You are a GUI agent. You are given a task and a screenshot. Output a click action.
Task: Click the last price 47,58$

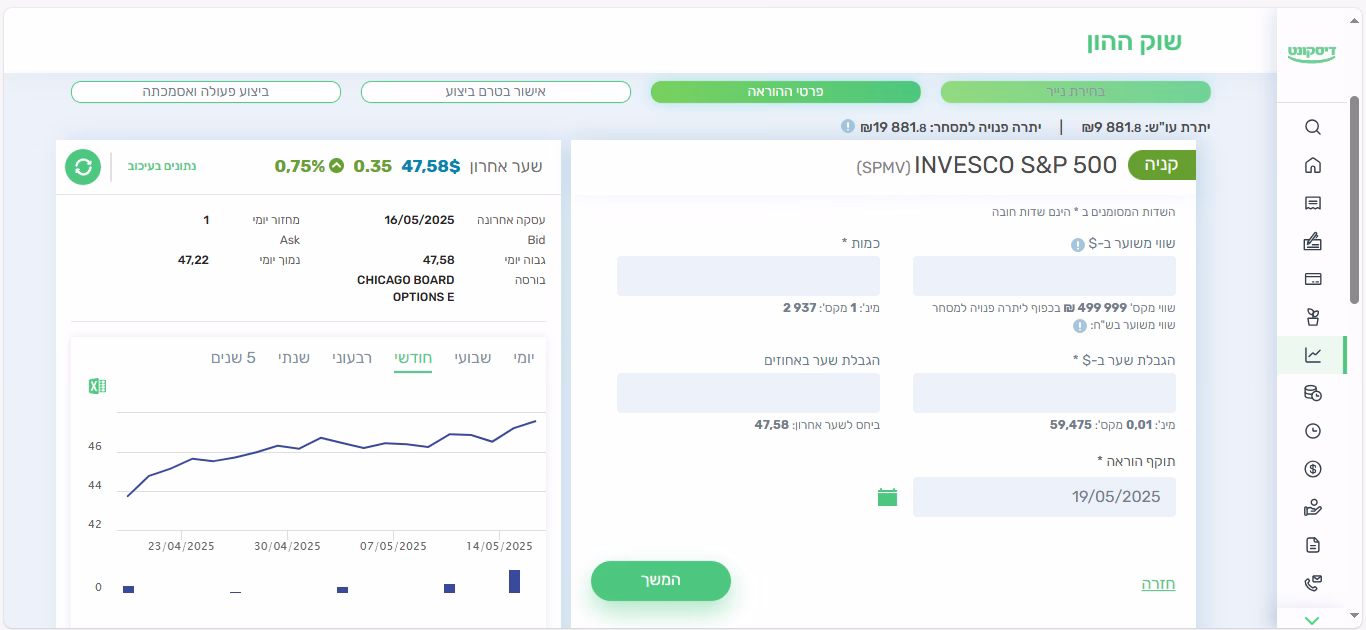tap(431, 166)
